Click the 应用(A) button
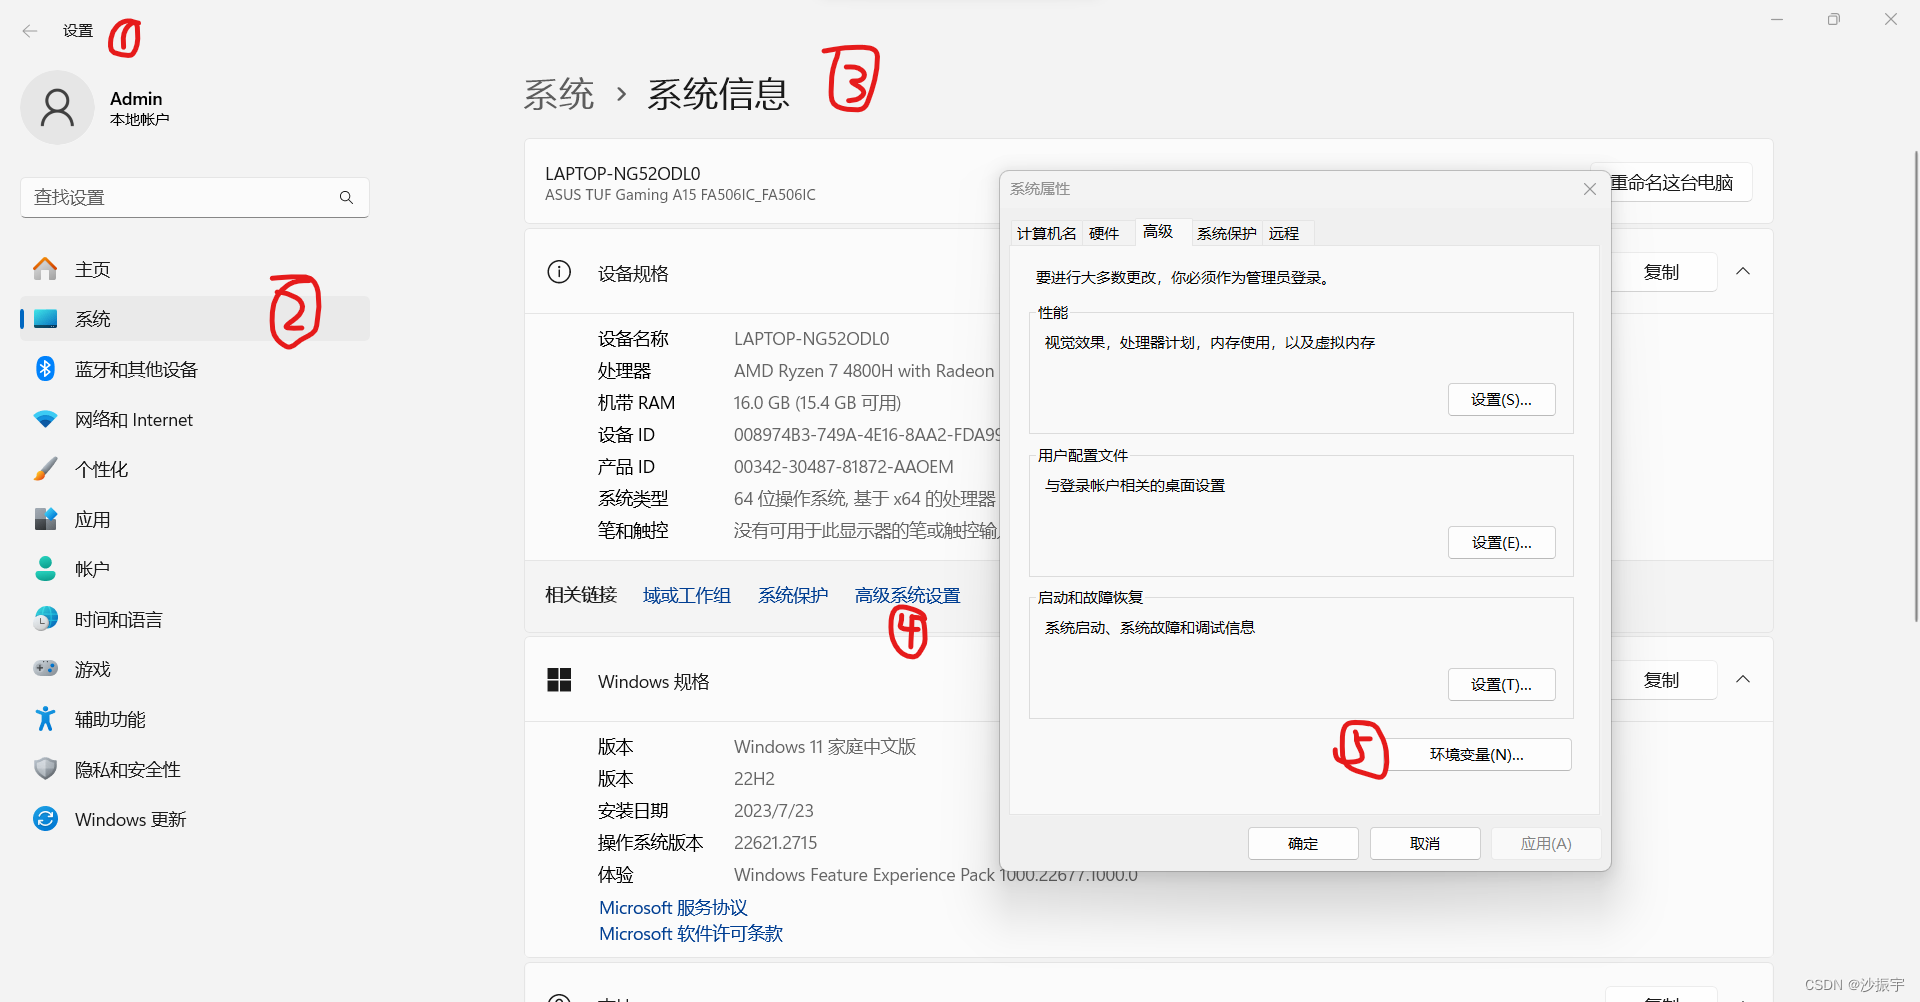 coord(1546,843)
